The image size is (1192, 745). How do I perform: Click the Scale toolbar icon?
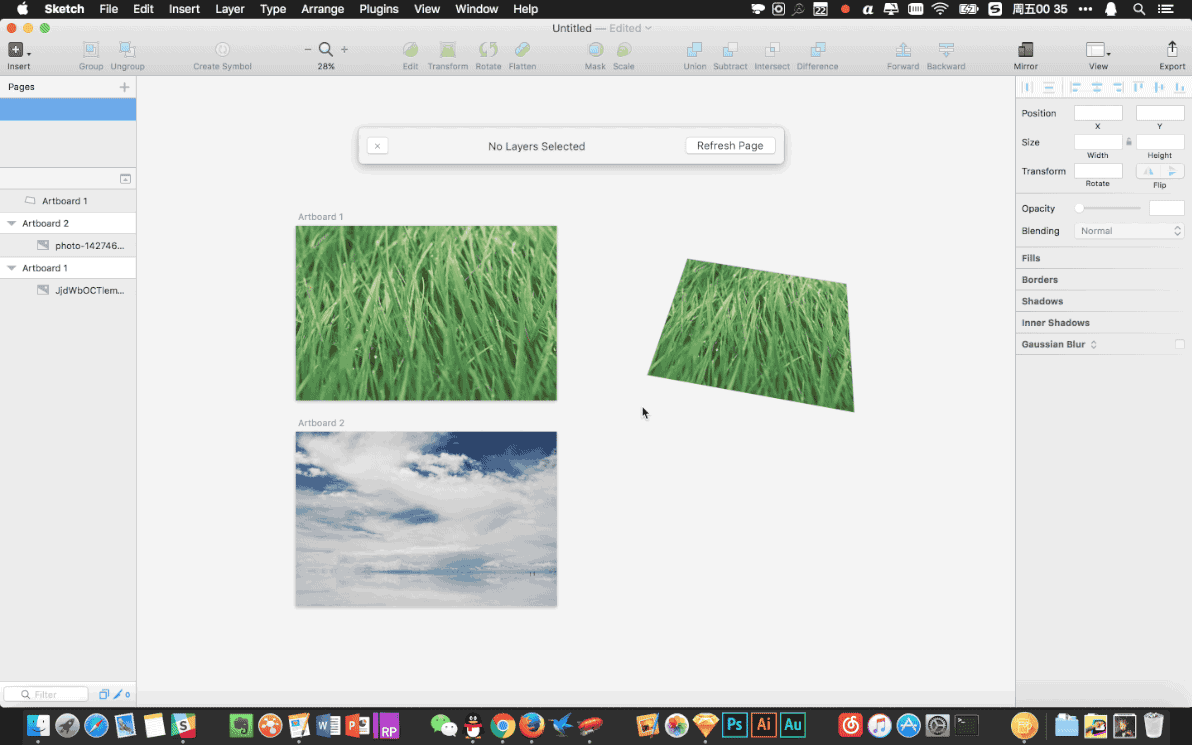pyautogui.click(x=623, y=50)
